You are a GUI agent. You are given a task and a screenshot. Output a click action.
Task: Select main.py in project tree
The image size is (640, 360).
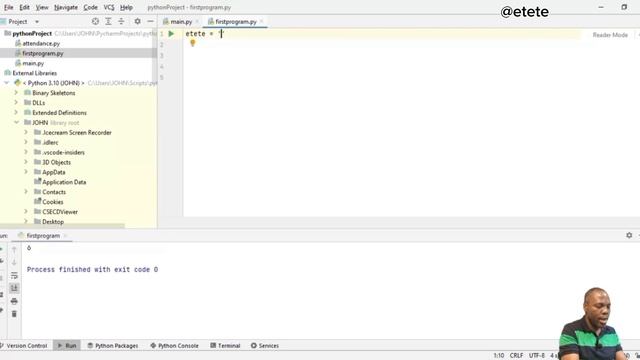pyautogui.click(x=33, y=63)
